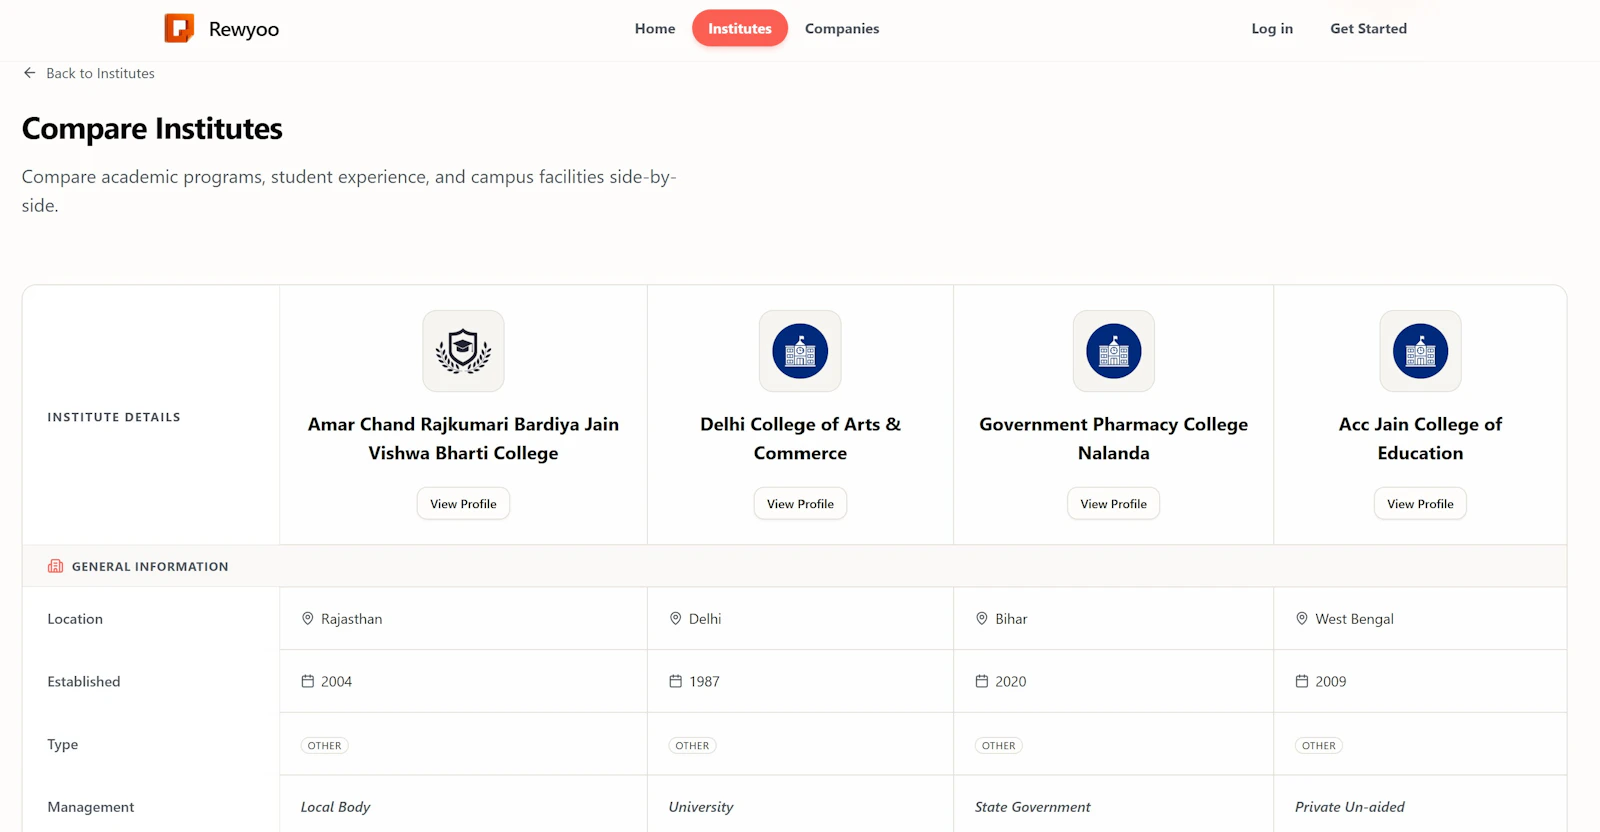Click the established year 1987

[x=705, y=681]
